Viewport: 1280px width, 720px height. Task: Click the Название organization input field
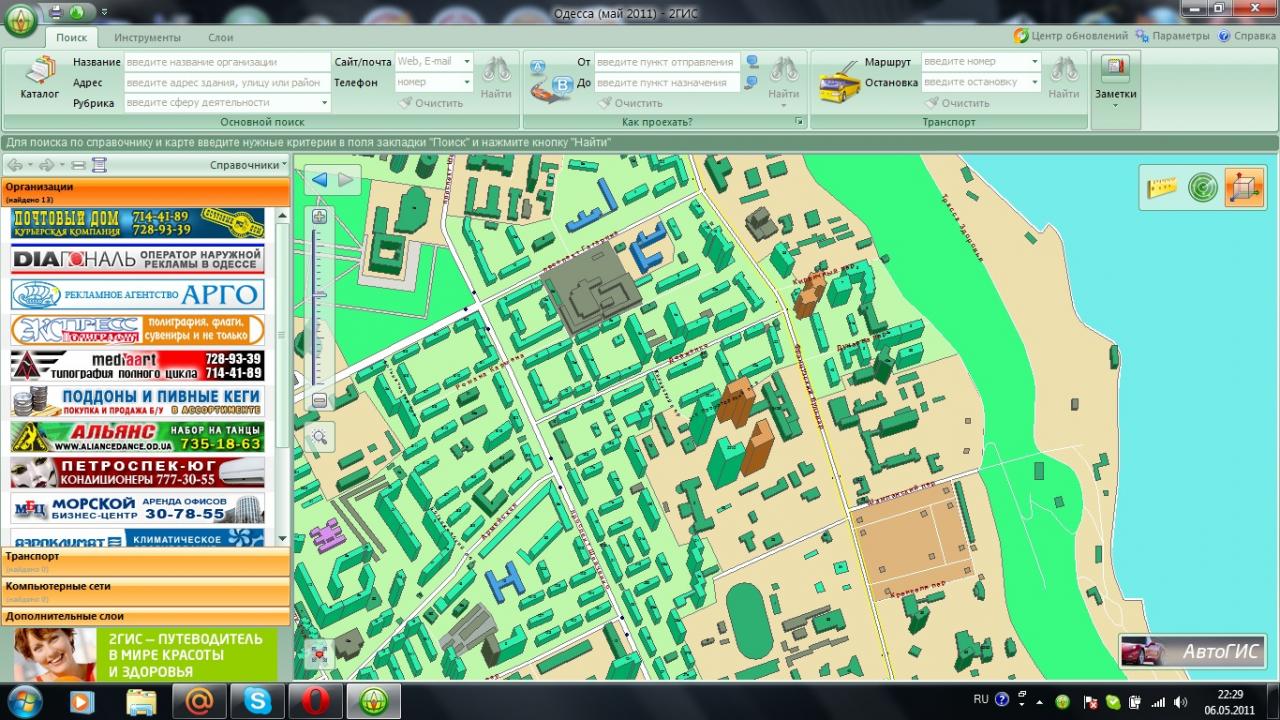[x=226, y=62]
